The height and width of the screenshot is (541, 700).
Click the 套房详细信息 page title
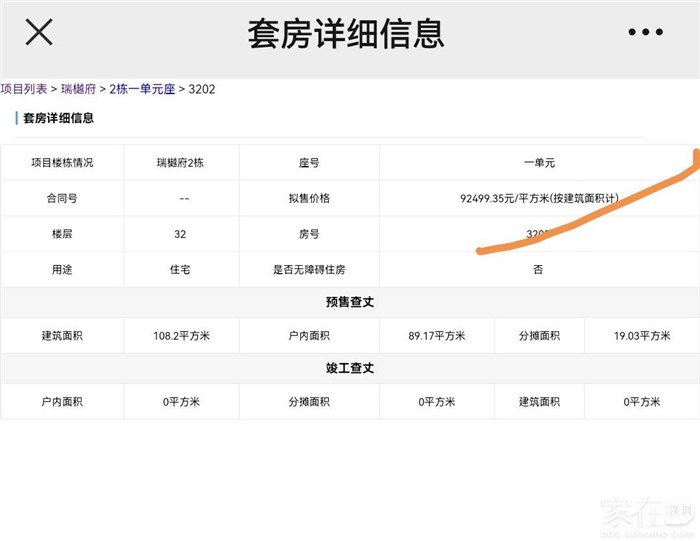tap(345, 34)
